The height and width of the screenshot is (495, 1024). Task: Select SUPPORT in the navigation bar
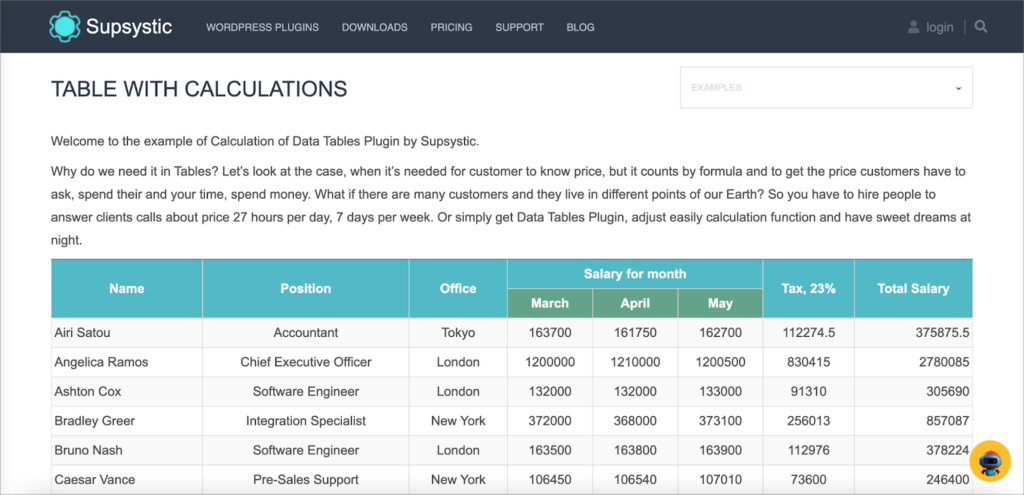[519, 27]
